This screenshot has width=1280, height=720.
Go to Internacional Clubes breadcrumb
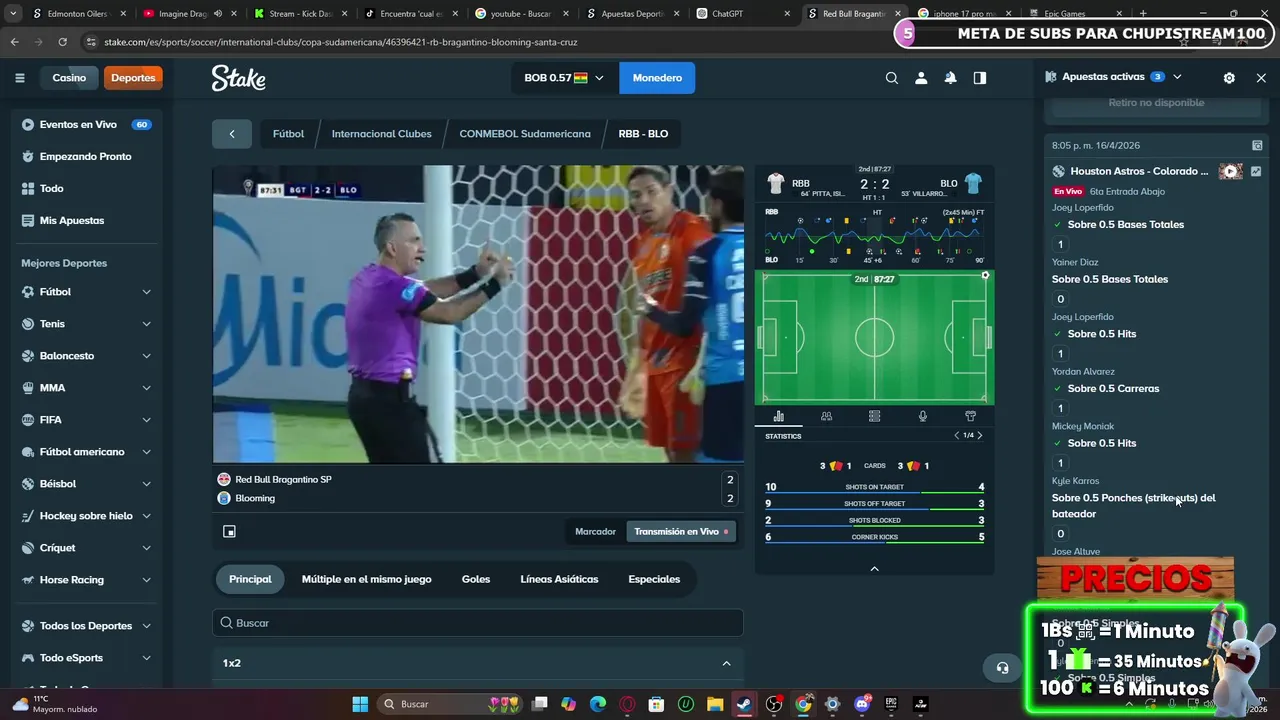pyautogui.click(x=381, y=134)
